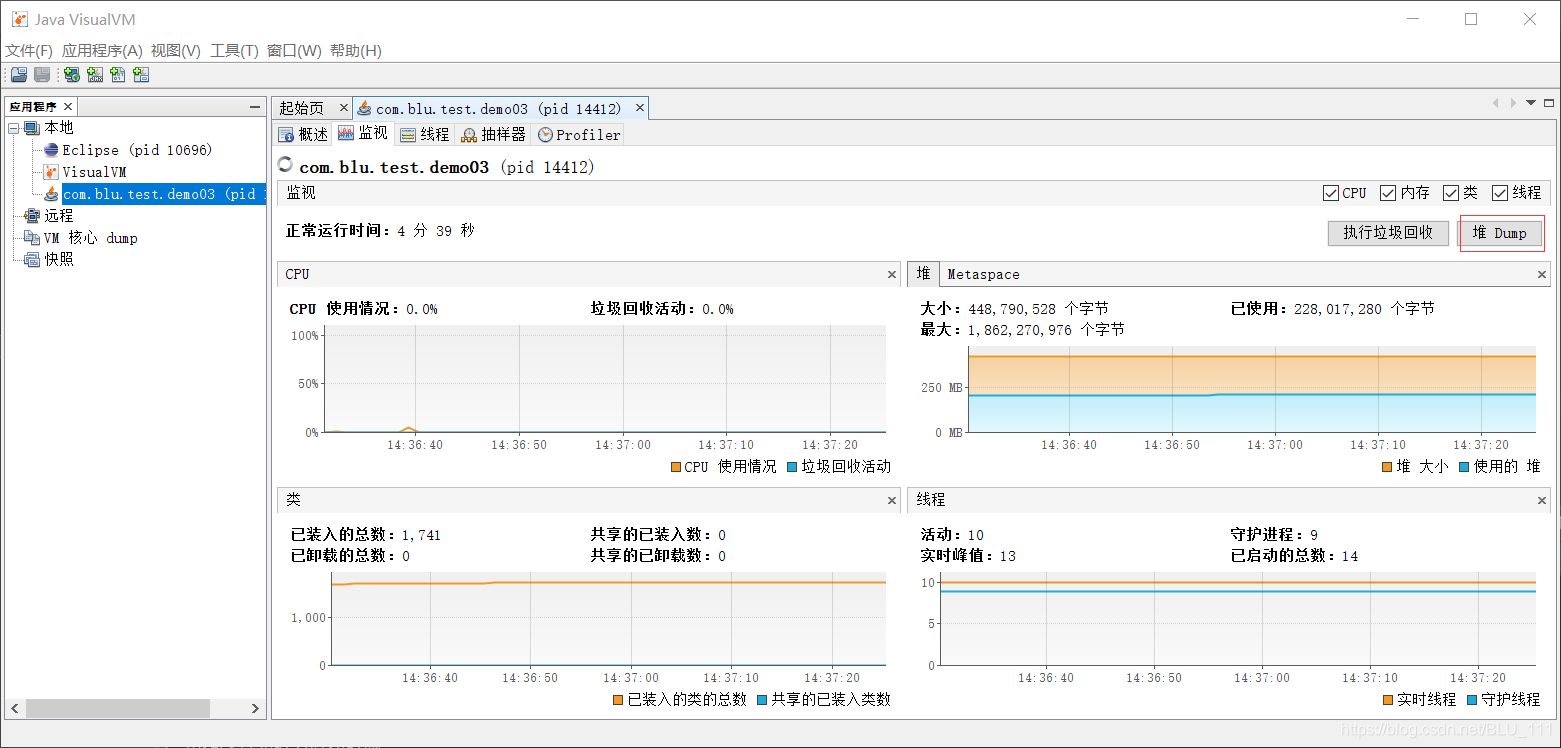Screen dimensions: 1561x748
Task: Open the 抽样器 tab
Action: coord(494,134)
